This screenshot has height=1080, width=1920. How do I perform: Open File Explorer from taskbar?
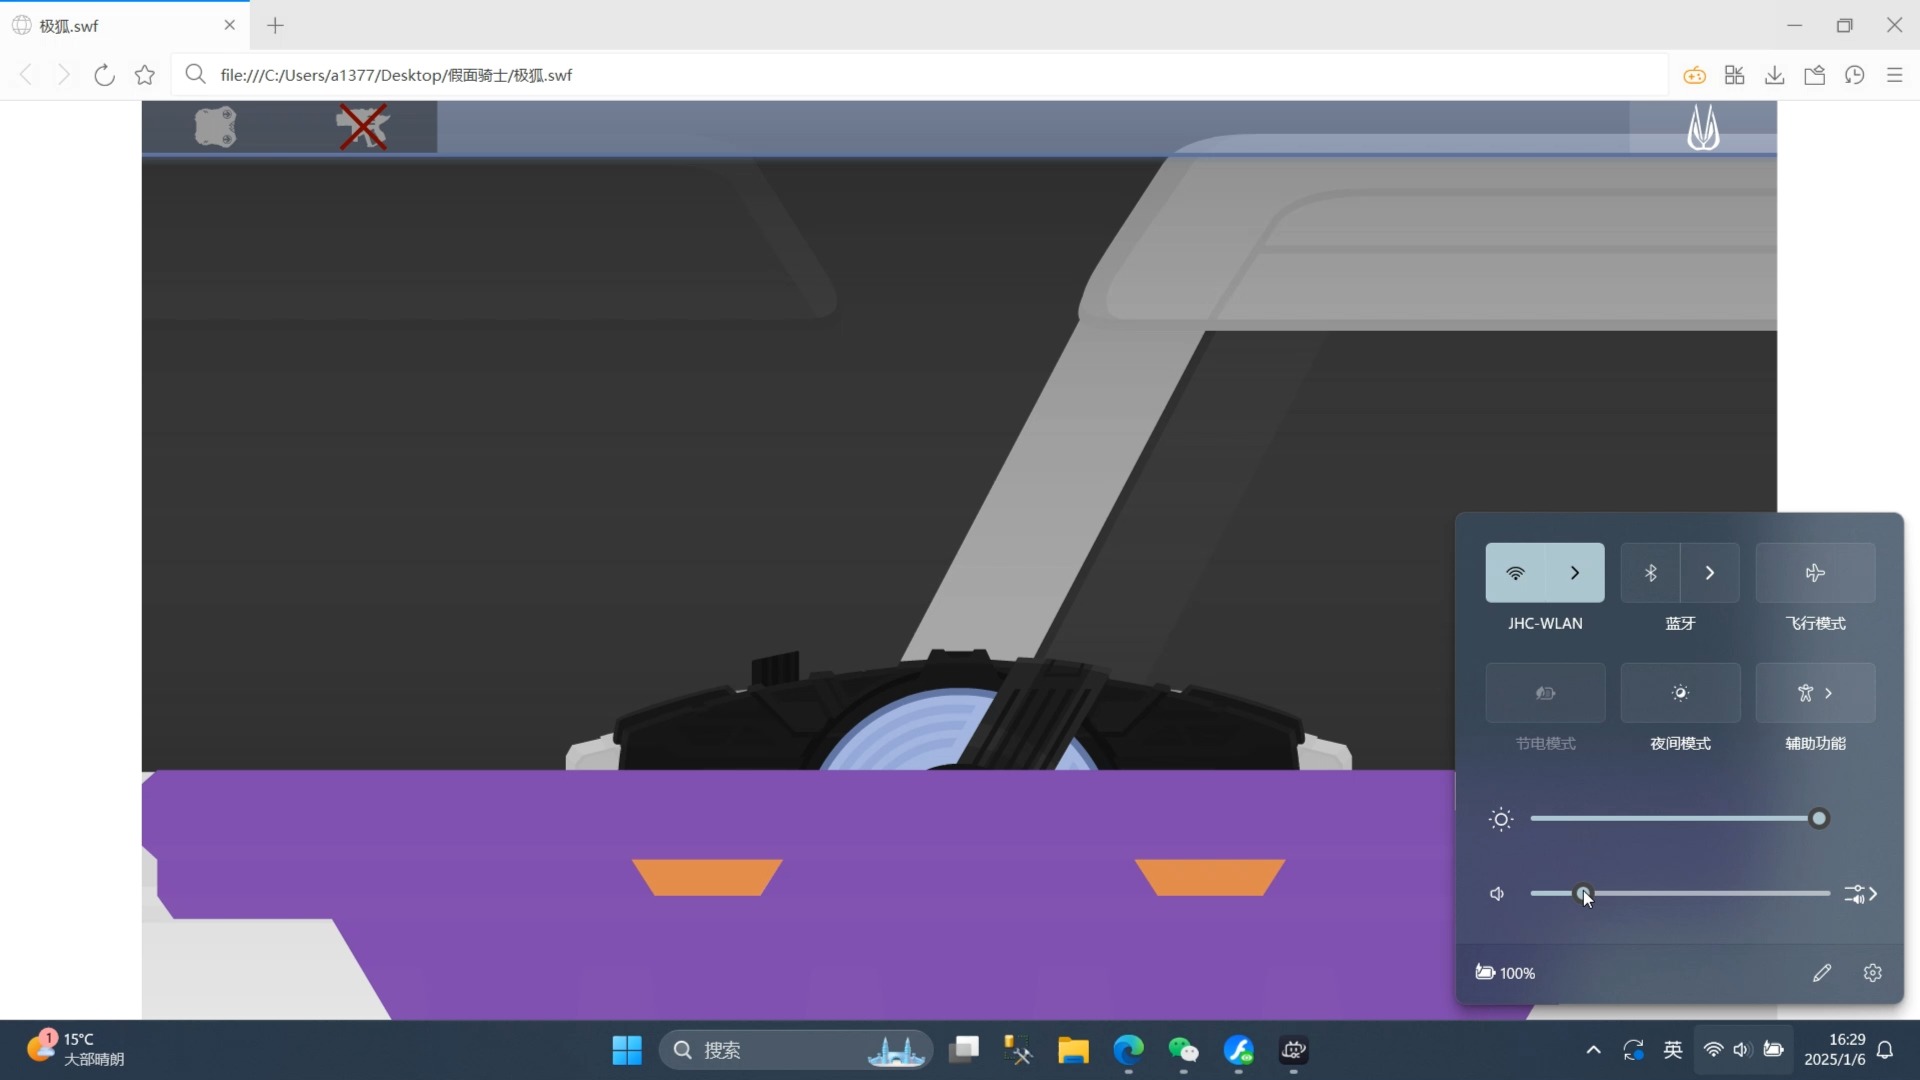[x=1073, y=1050]
